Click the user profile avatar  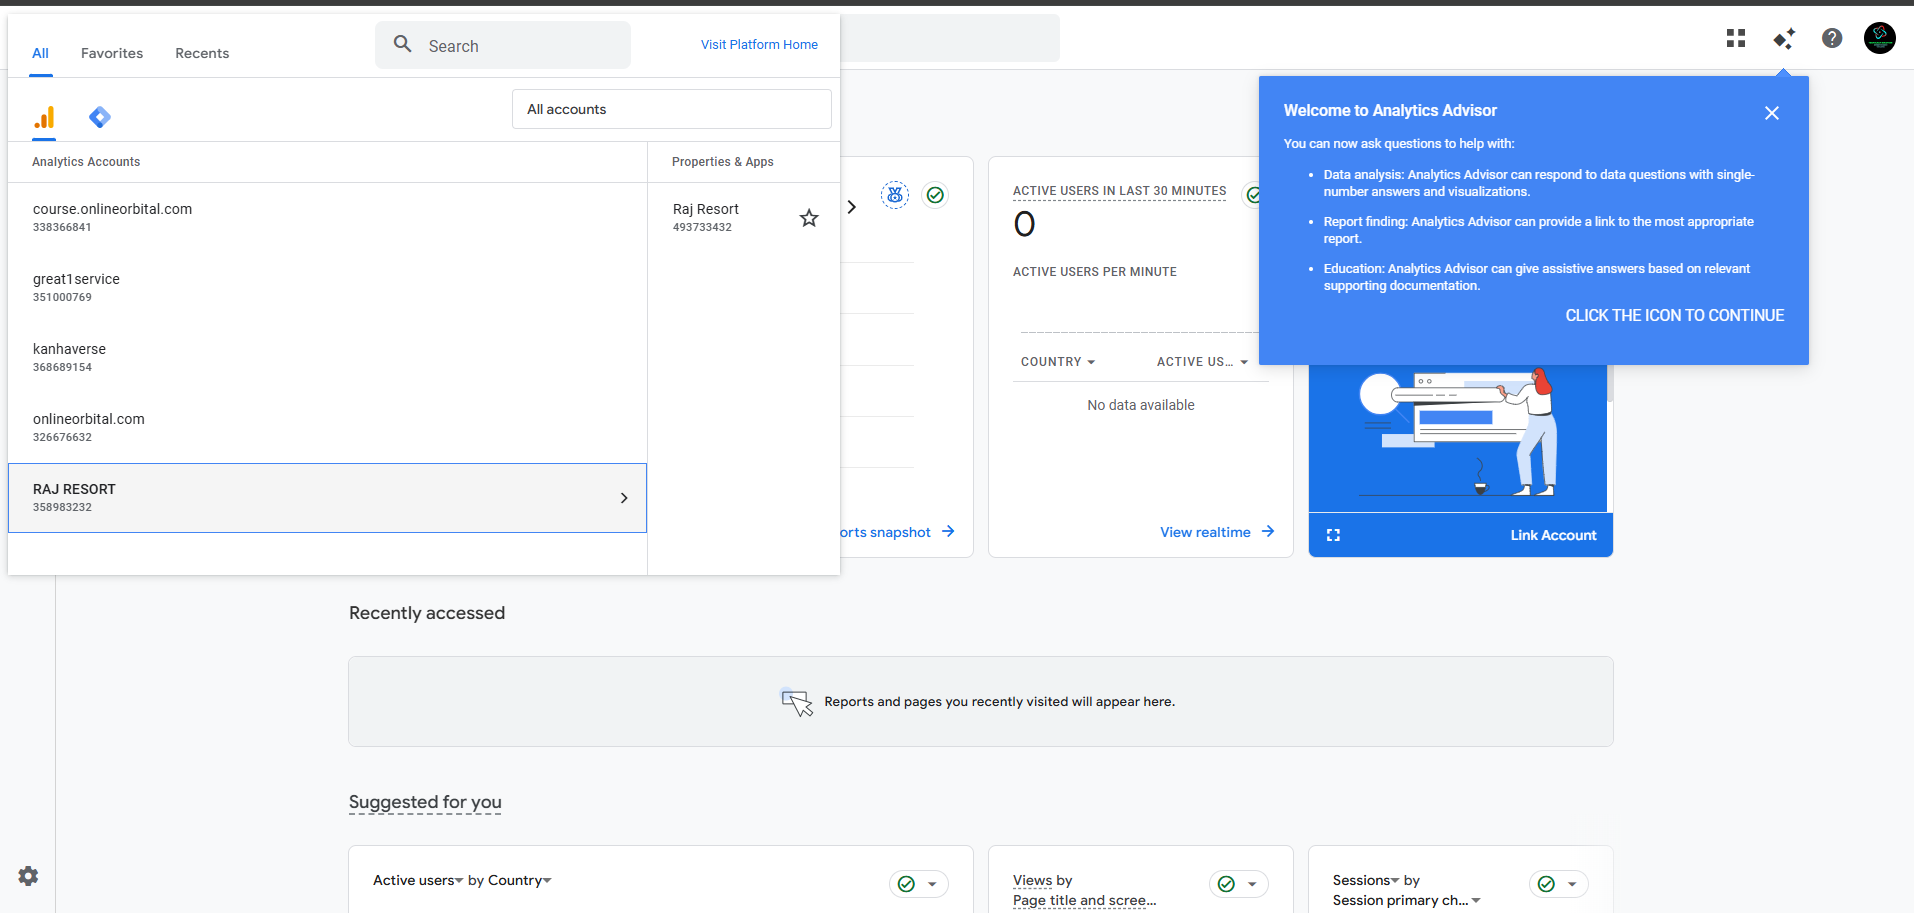click(1880, 38)
